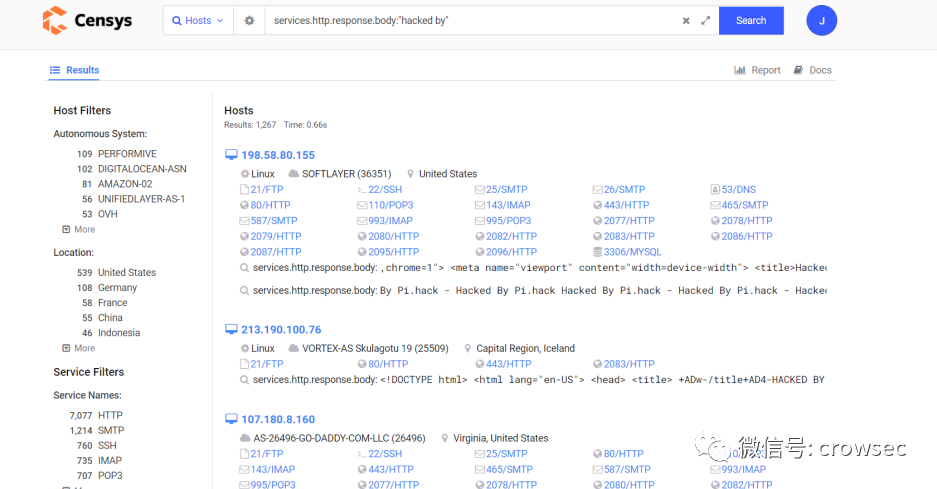Open 2087/HTTP service link

click(275, 252)
